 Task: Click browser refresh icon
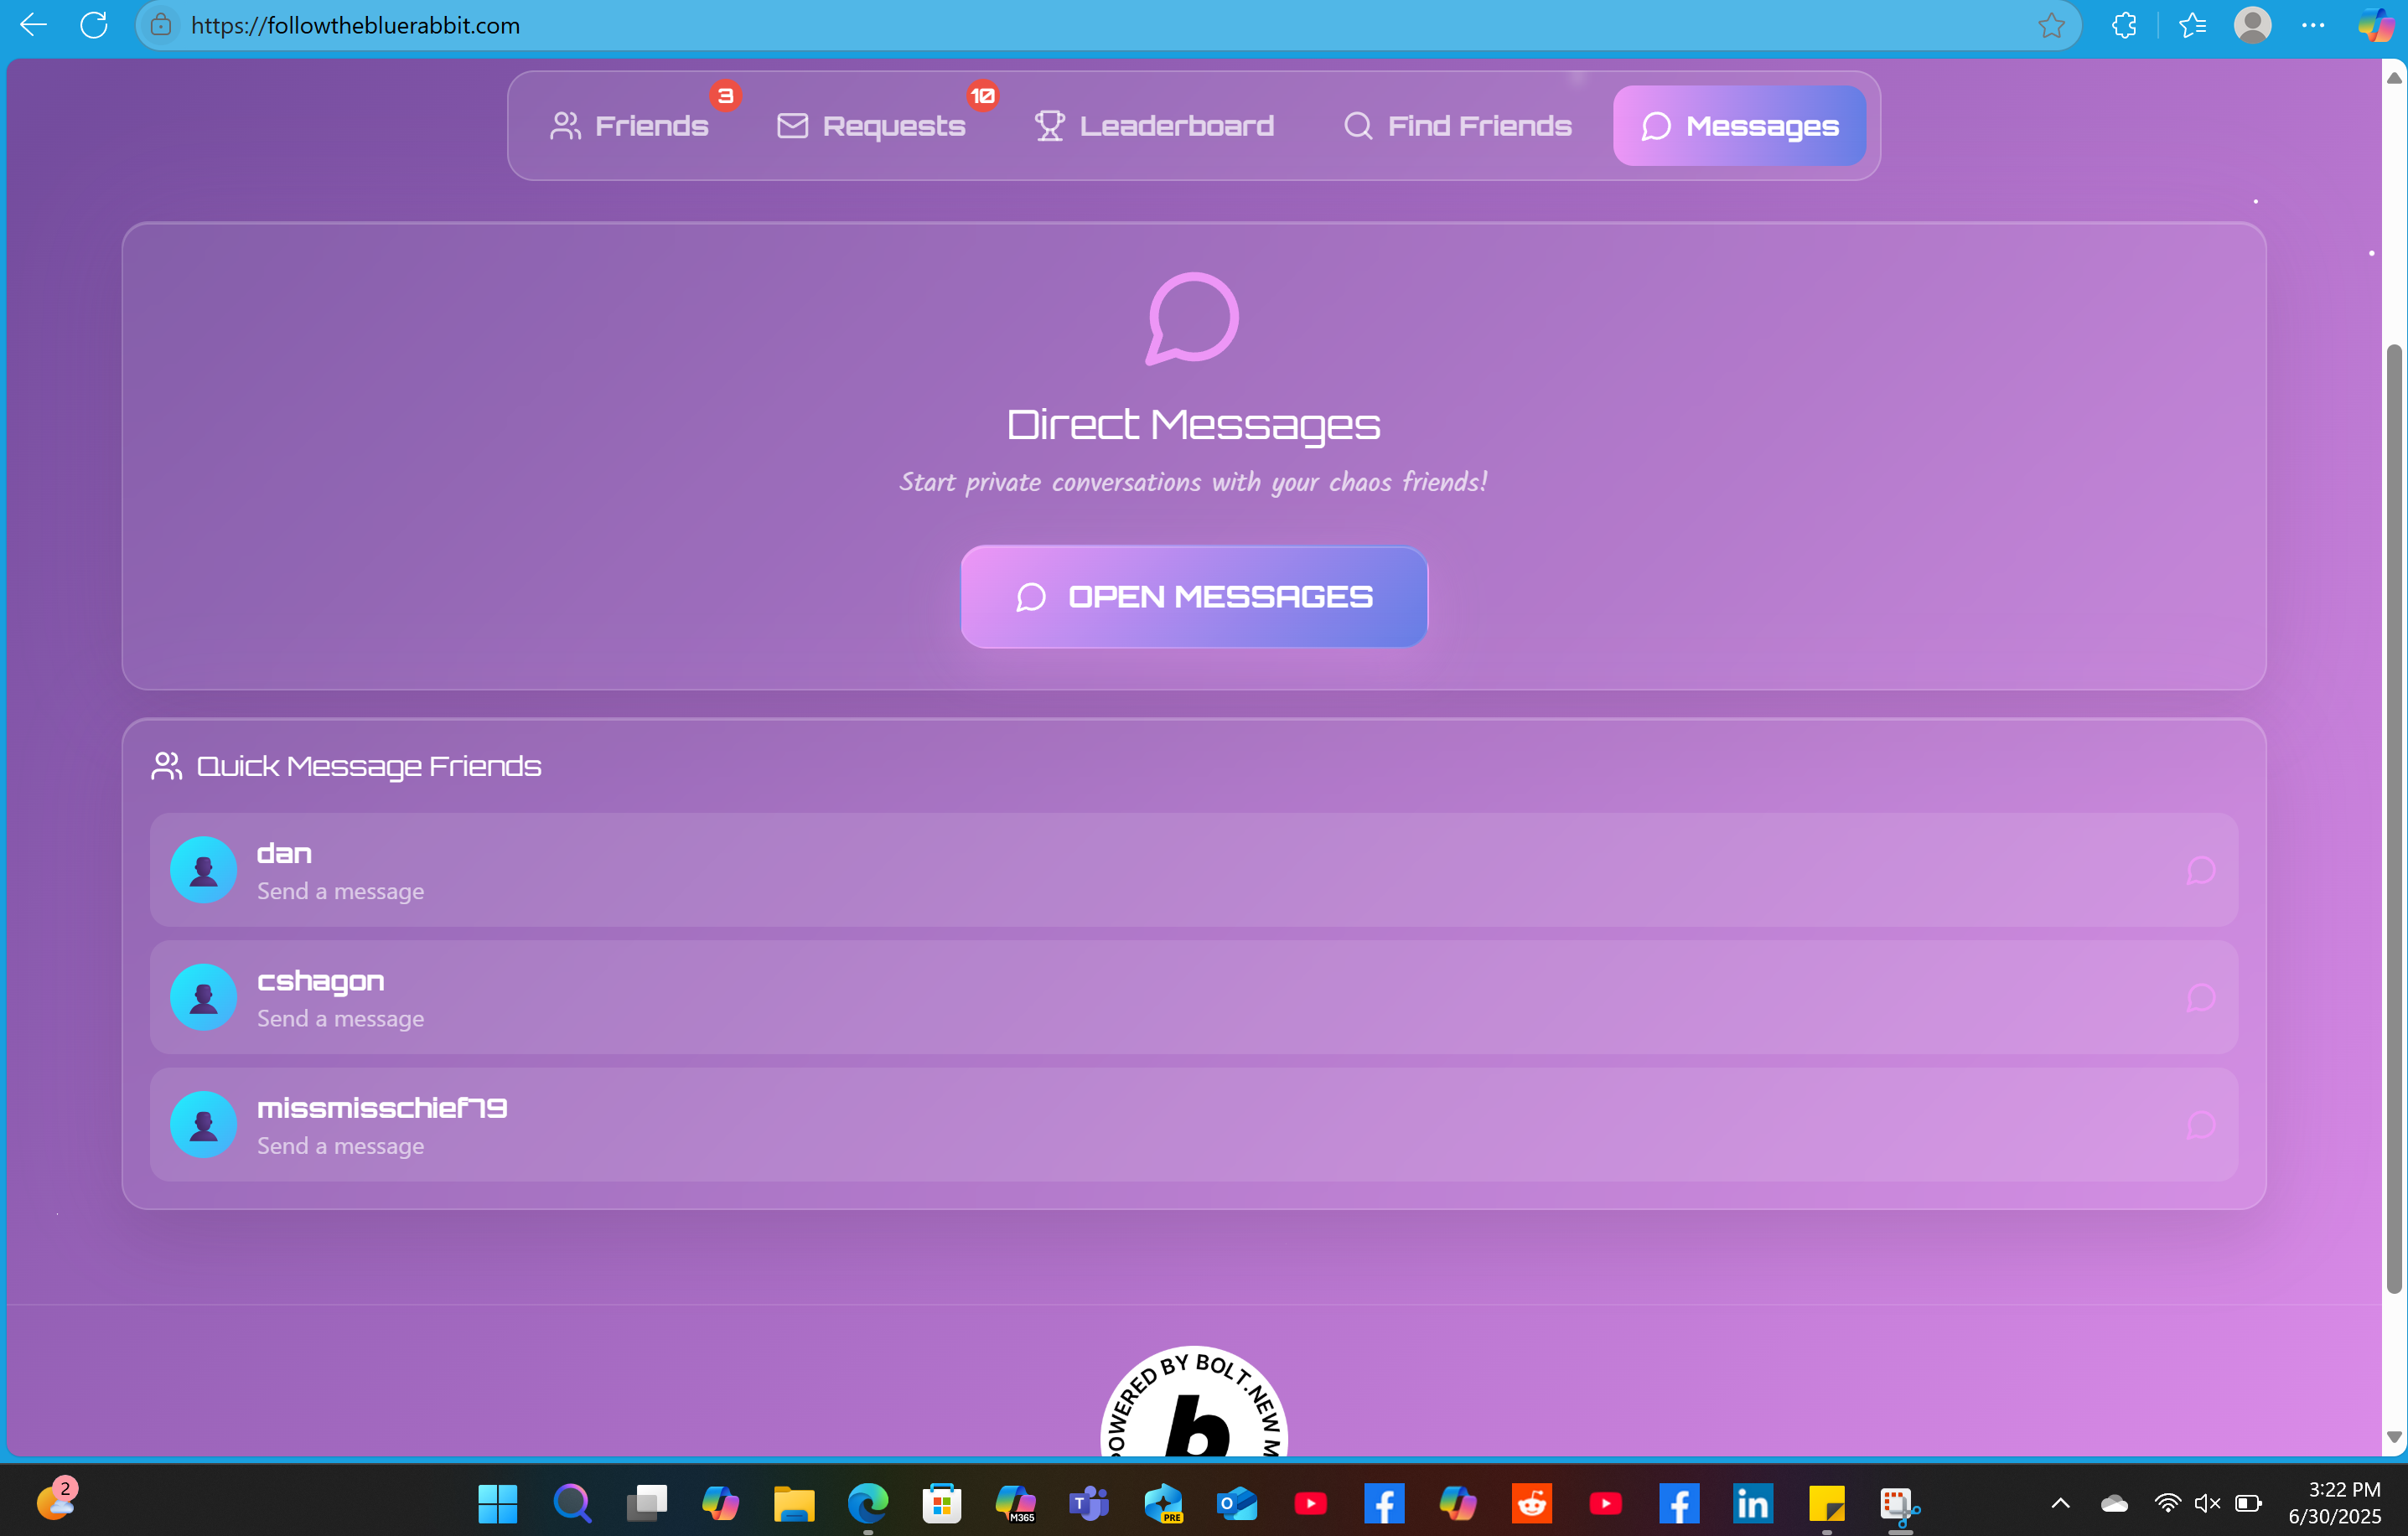[94, 25]
